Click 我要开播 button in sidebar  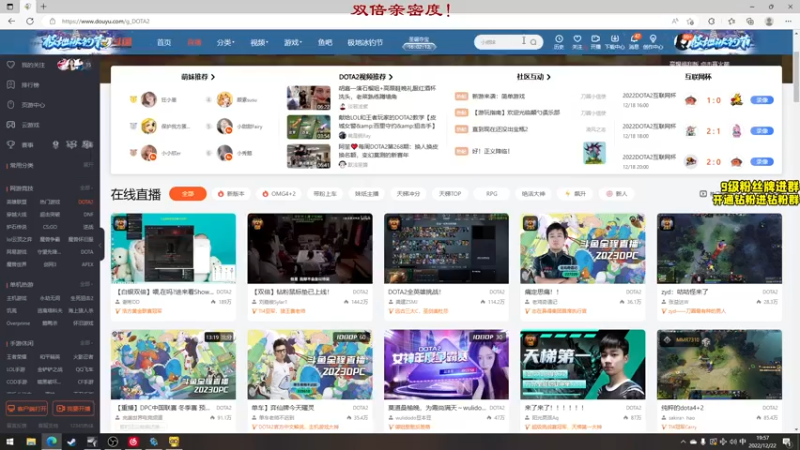coord(73,409)
